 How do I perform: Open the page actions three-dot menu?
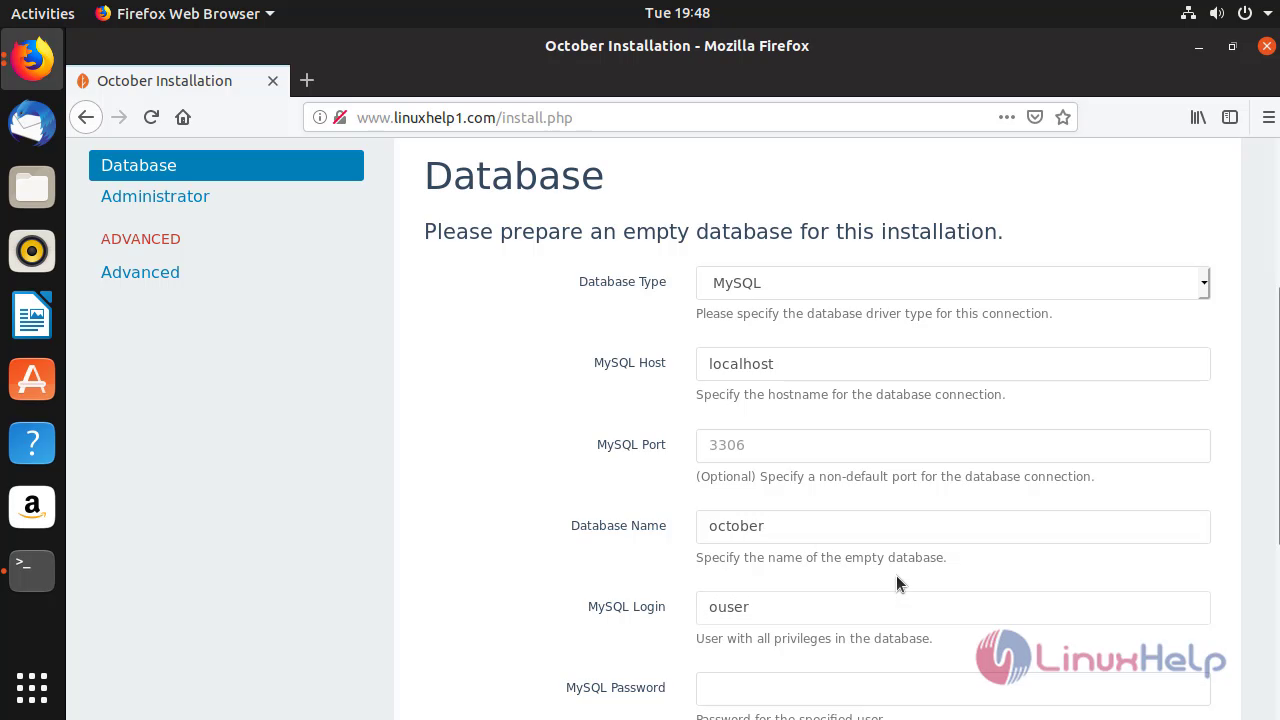1007,117
